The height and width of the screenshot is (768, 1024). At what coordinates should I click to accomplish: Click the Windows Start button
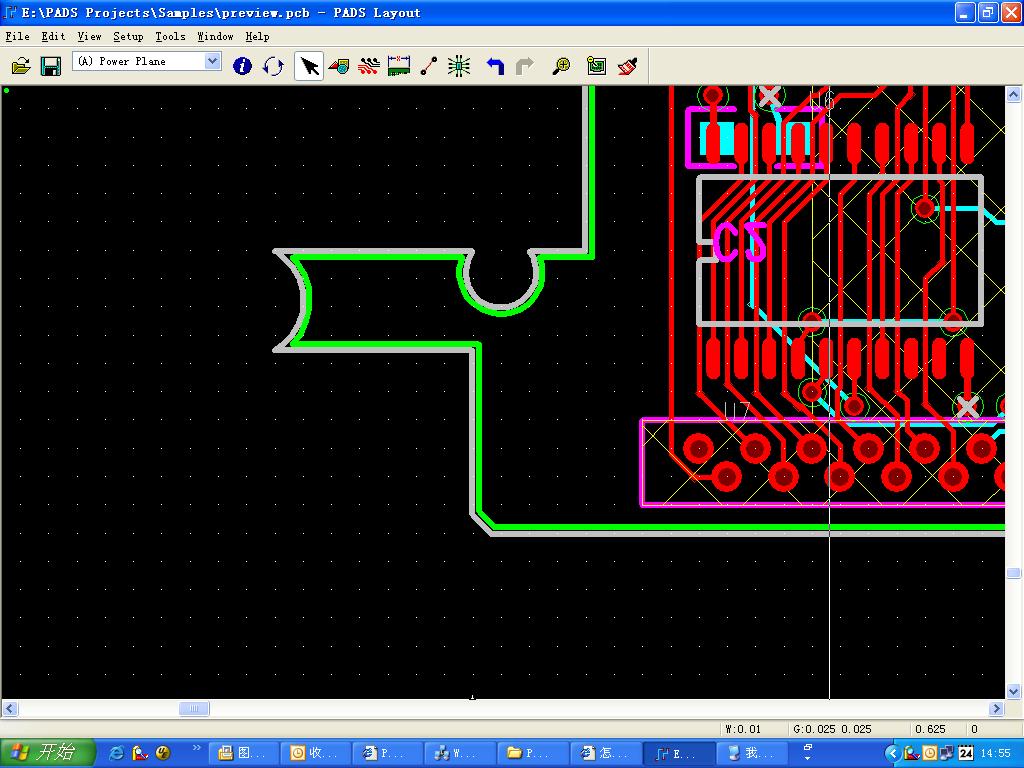tap(47, 753)
